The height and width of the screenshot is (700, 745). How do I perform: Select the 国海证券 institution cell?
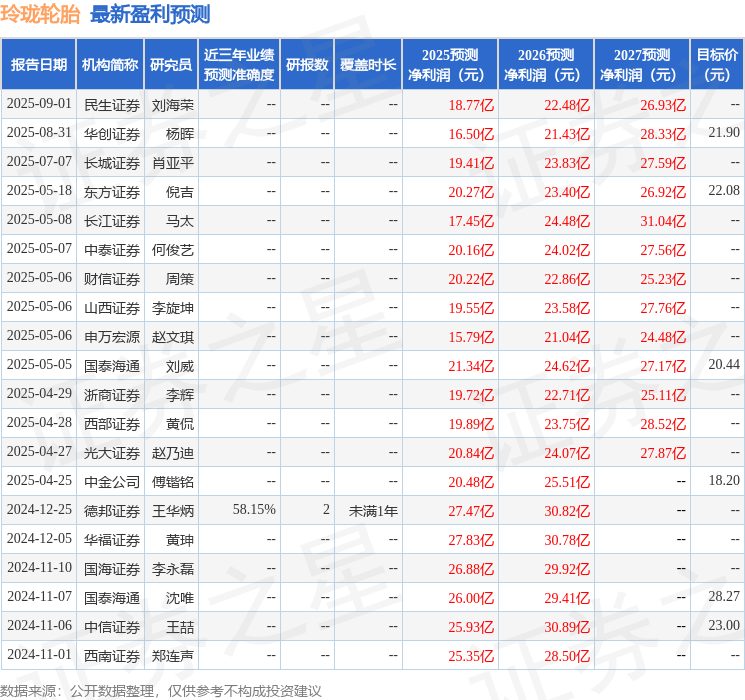pyautogui.click(x=112, y=569)
